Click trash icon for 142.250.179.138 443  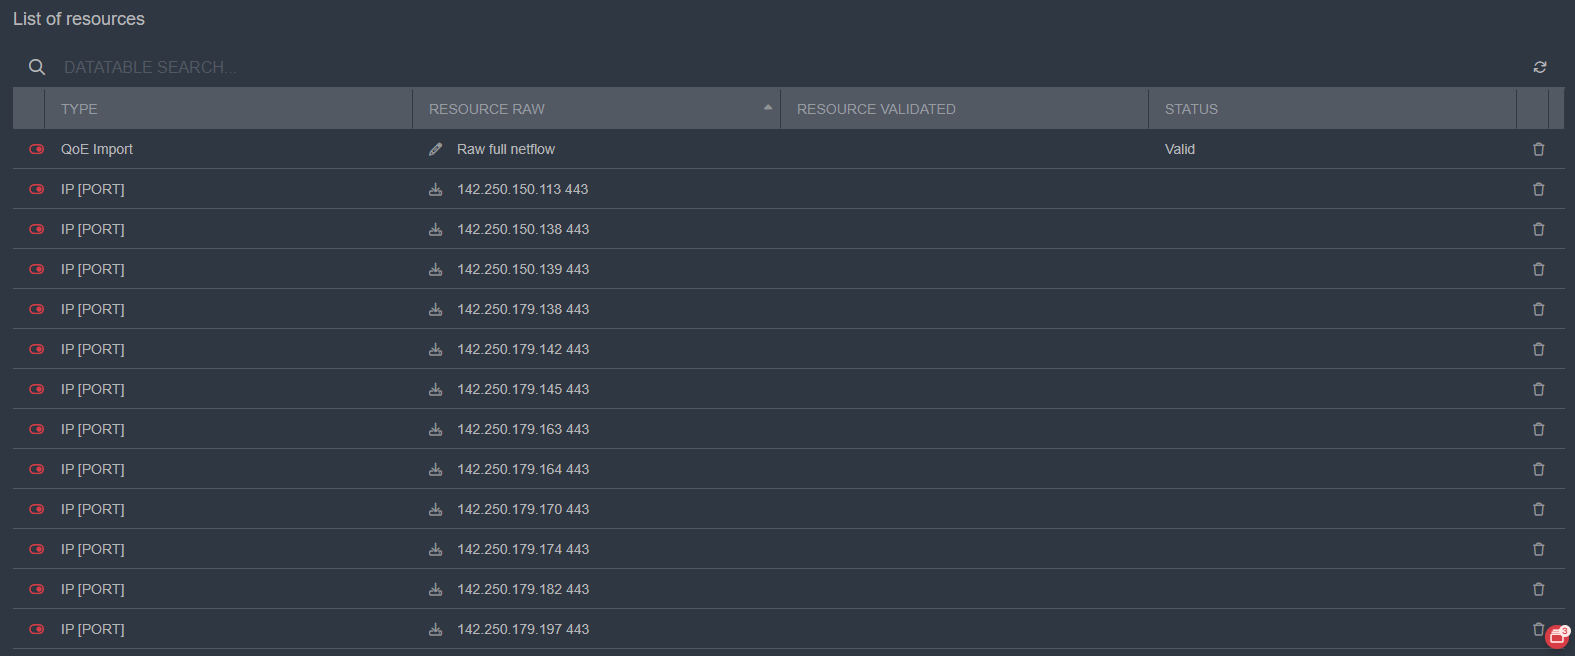[x=1538, y=309]
